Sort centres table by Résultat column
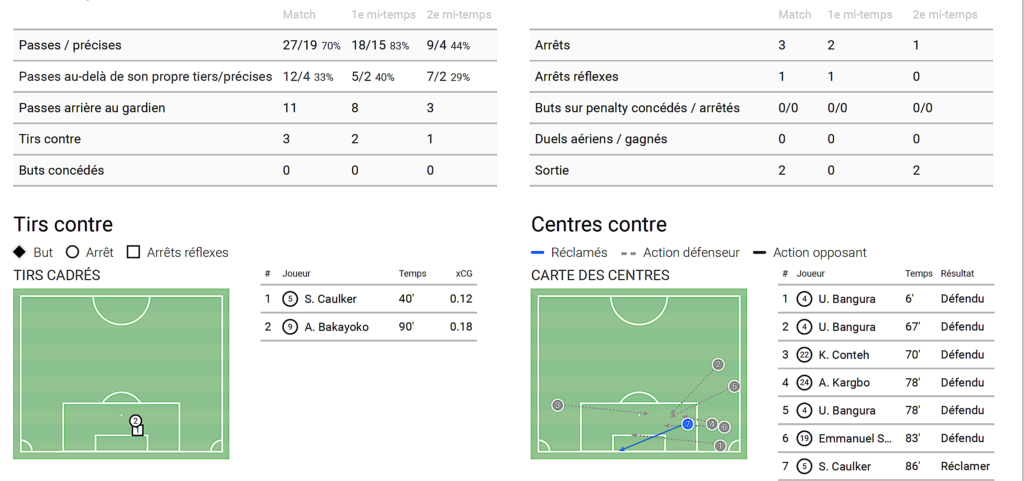This screenshot has height=481, width=1024. (957, 274)
